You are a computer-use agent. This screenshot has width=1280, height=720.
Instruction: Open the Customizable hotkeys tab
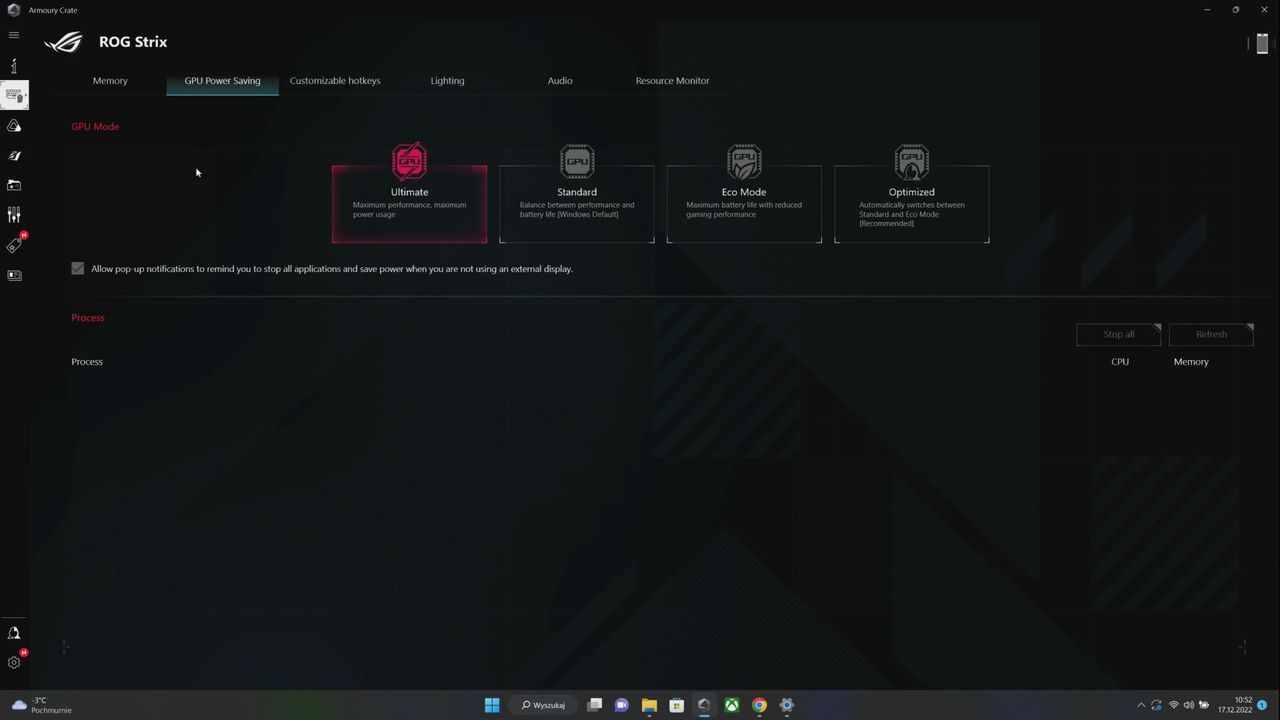pos(335,81)
